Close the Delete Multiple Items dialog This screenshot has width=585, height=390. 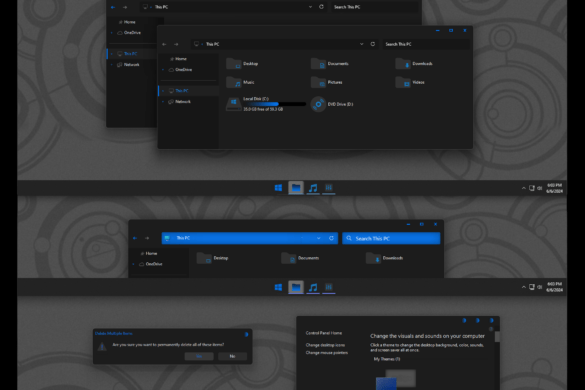[246, 334]
